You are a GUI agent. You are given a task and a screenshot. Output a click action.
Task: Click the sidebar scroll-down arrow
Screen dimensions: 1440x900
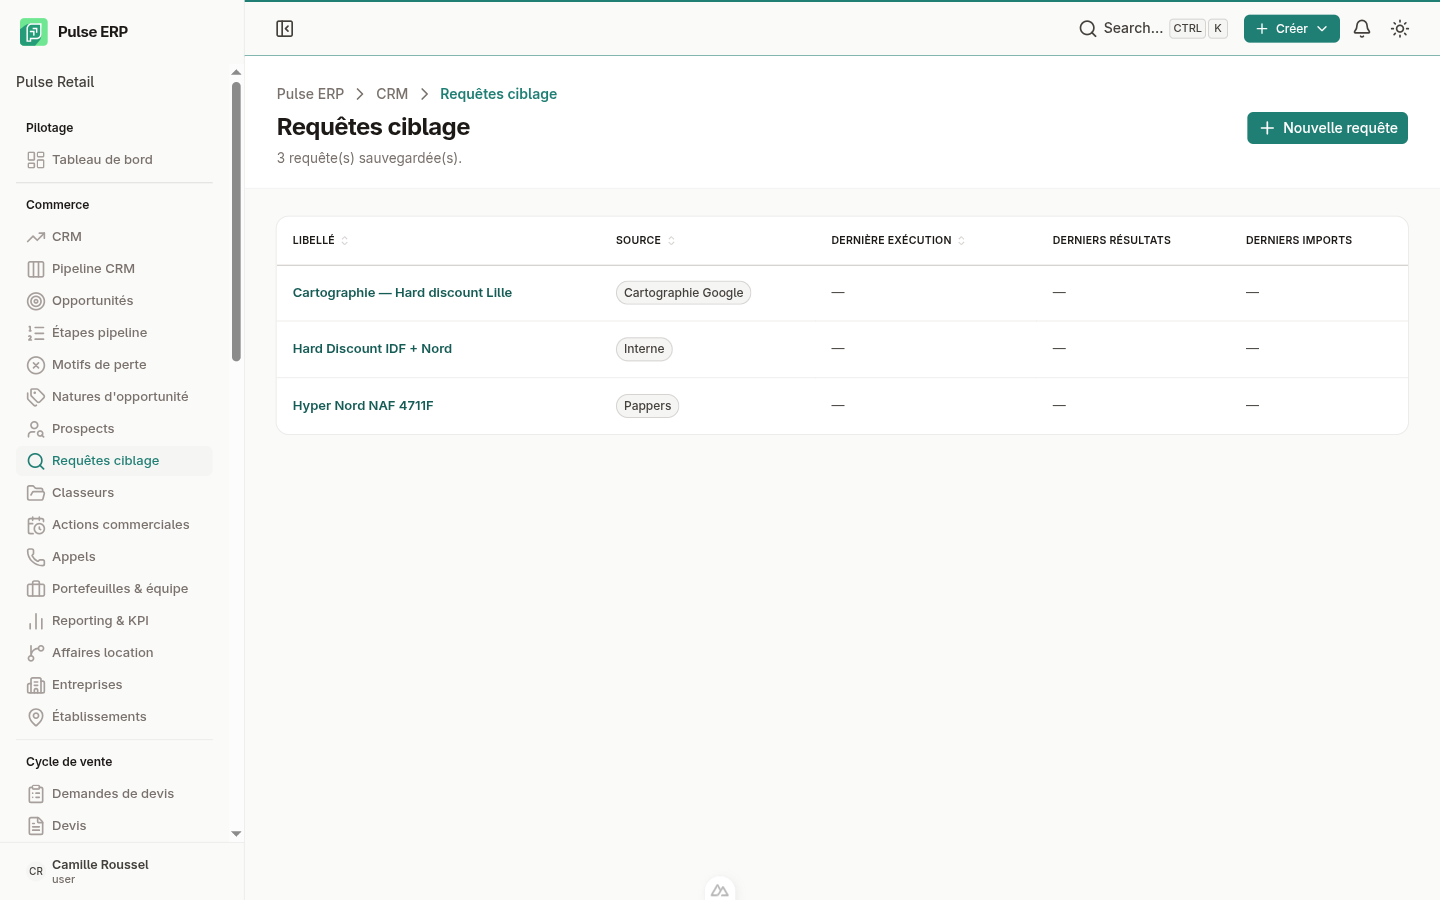tap(236, 833)
